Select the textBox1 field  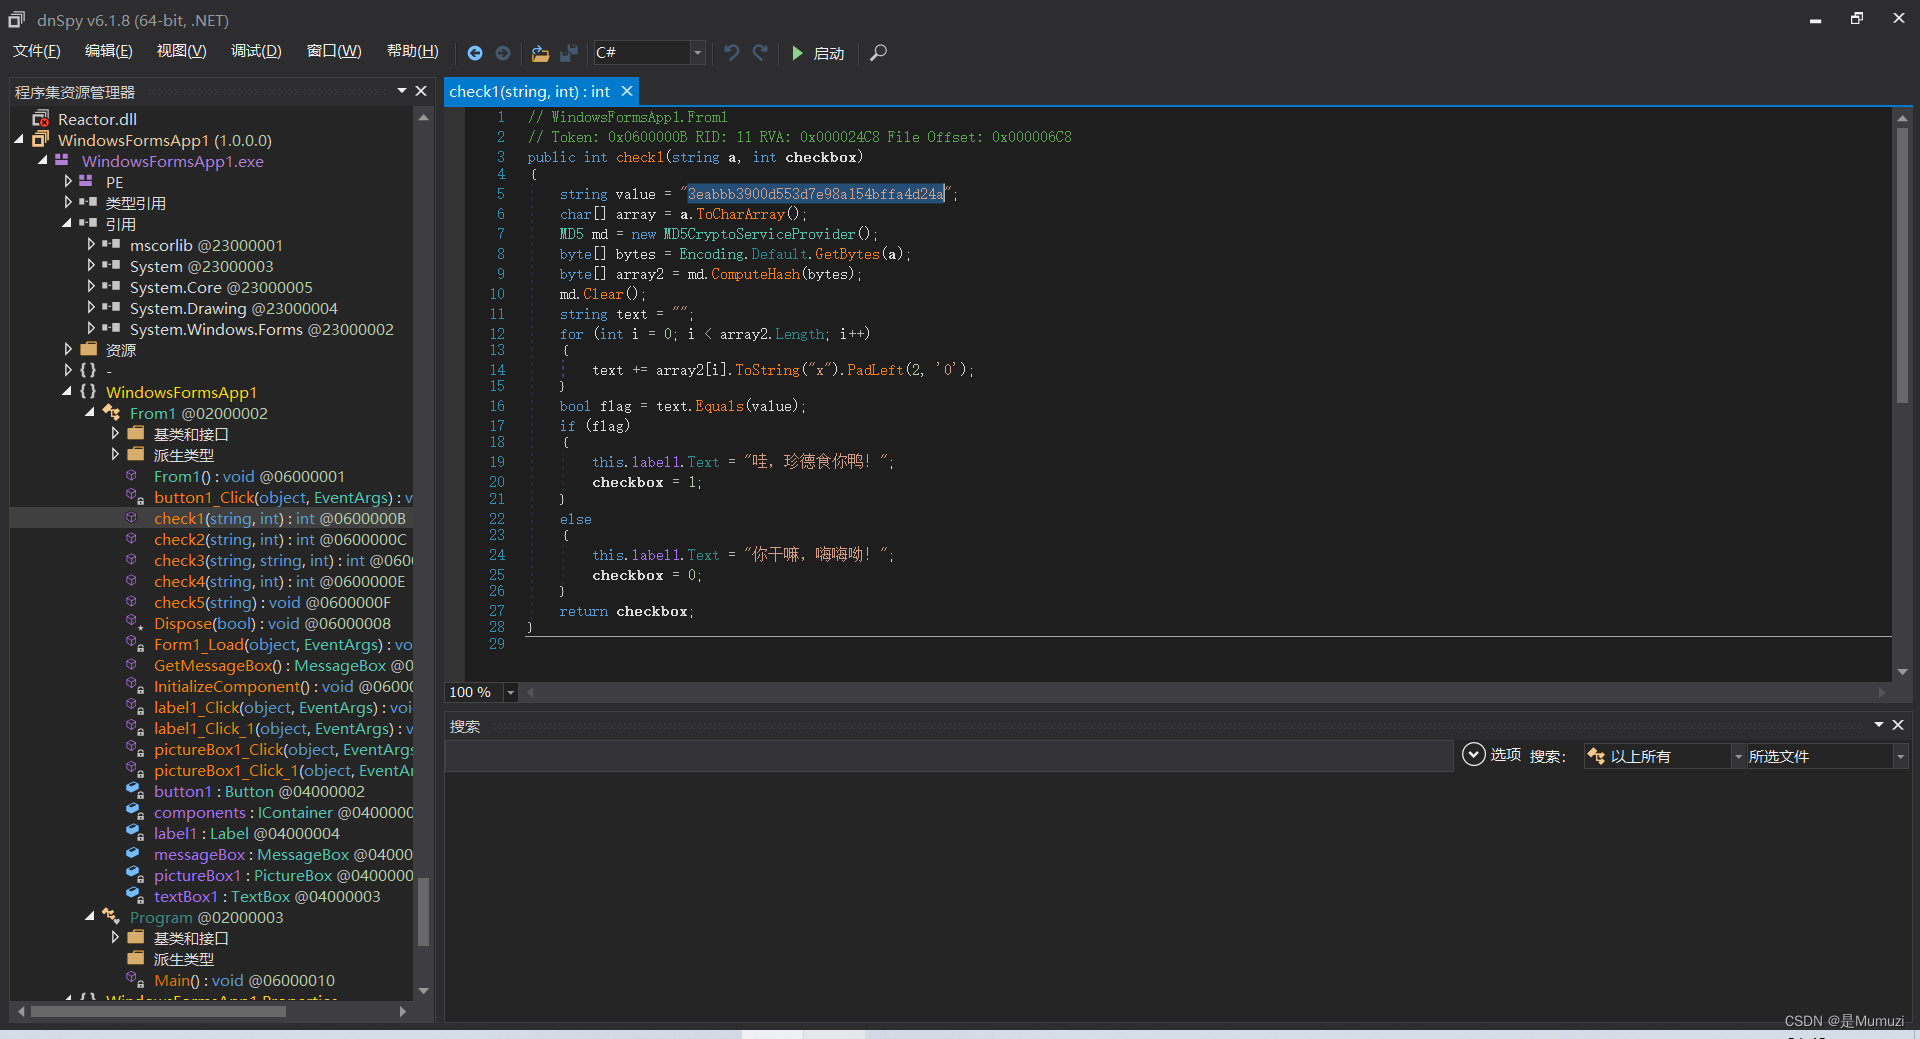[x=267, y=896]
